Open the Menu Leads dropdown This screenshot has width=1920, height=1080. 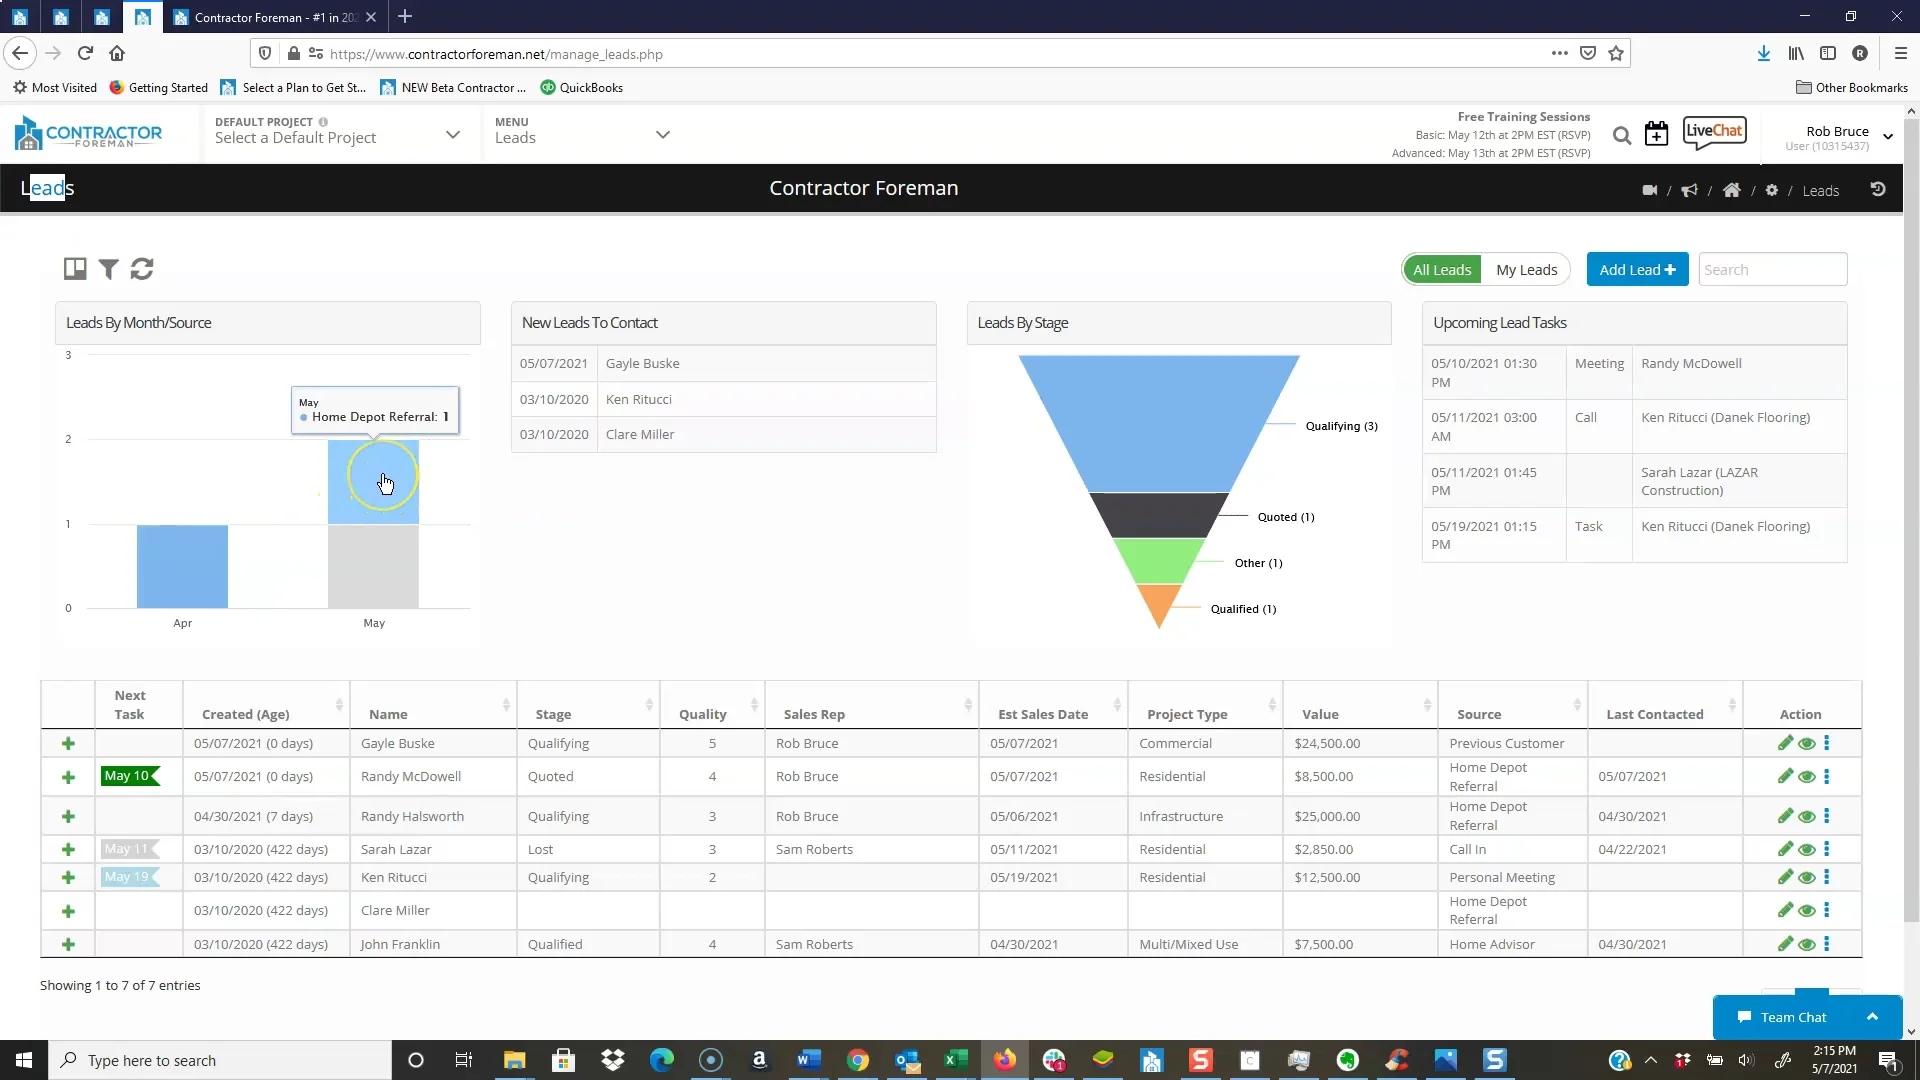tap(581, 133)
